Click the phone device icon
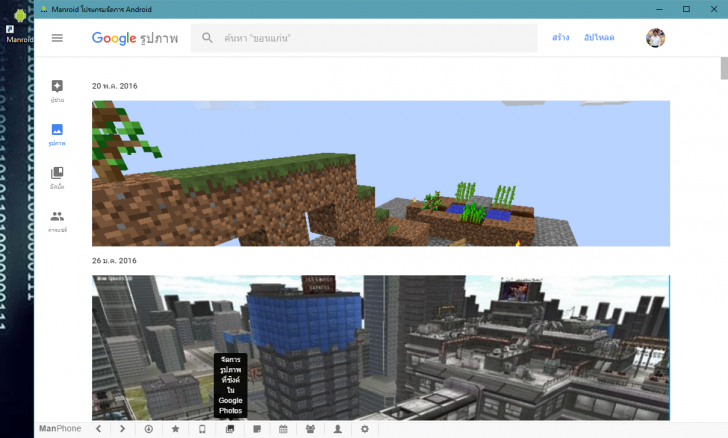728x438 pixels. tap(202, 429)
